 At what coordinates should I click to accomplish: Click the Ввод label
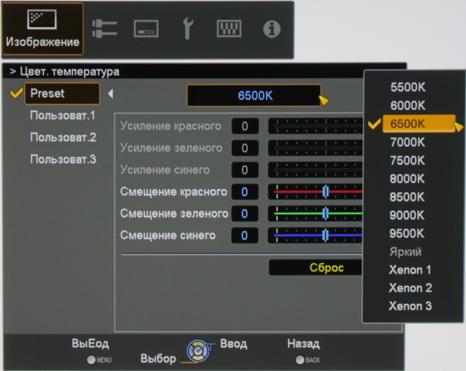point(234,344)
